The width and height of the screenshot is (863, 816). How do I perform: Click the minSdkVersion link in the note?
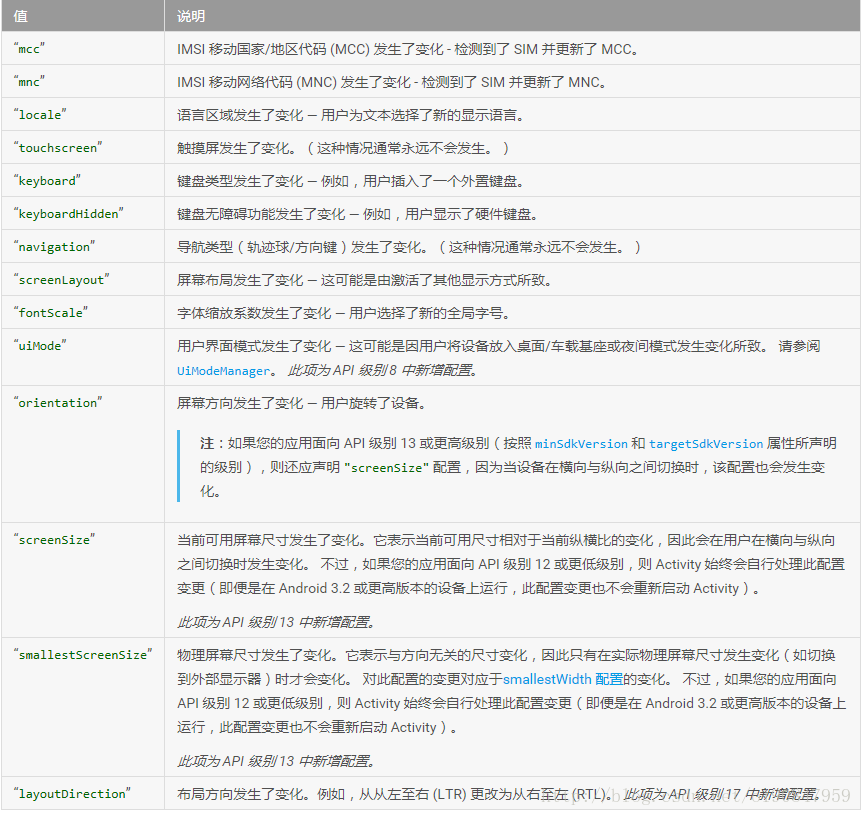coord(581,443)
